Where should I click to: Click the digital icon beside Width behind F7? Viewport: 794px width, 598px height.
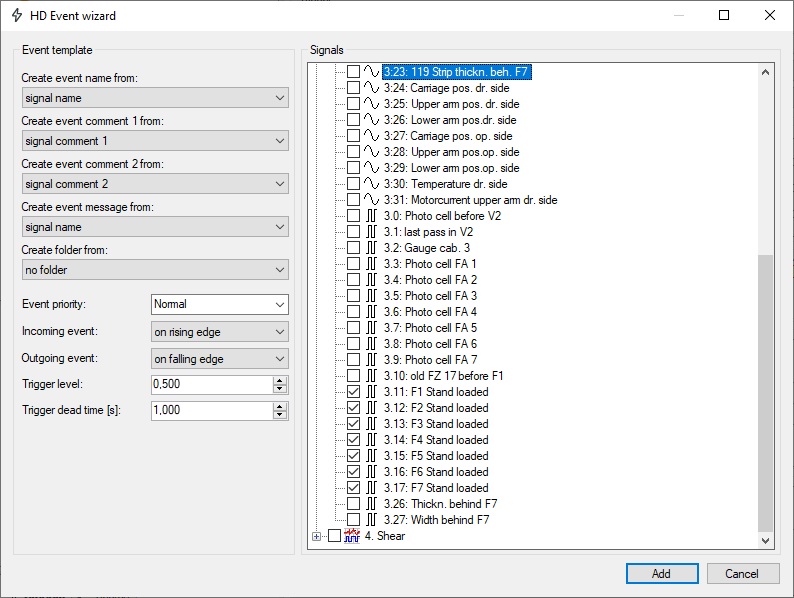coord(370,520)
